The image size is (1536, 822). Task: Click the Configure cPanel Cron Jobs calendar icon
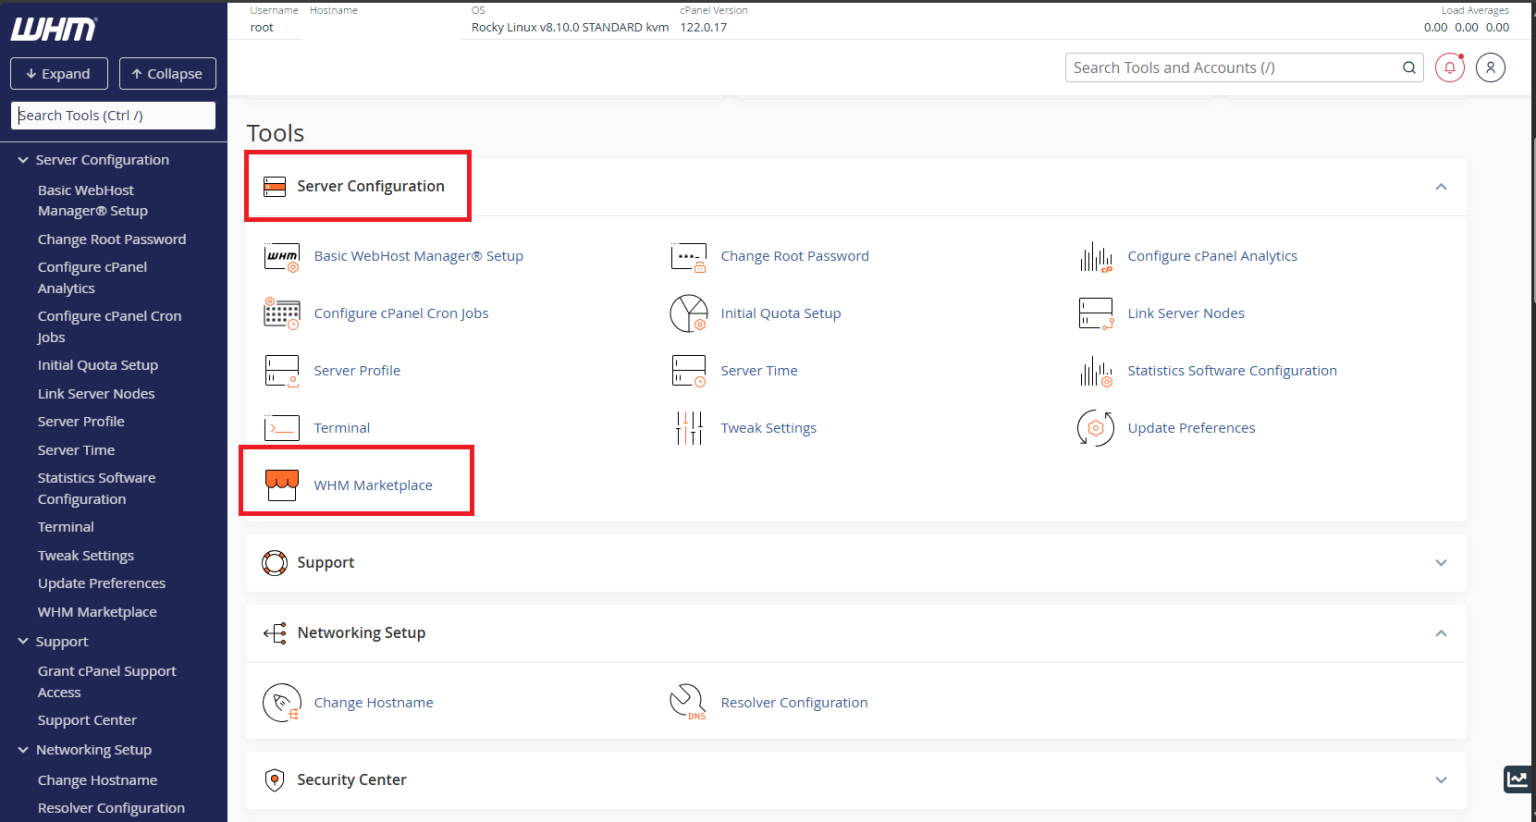[x=281, y=313]
